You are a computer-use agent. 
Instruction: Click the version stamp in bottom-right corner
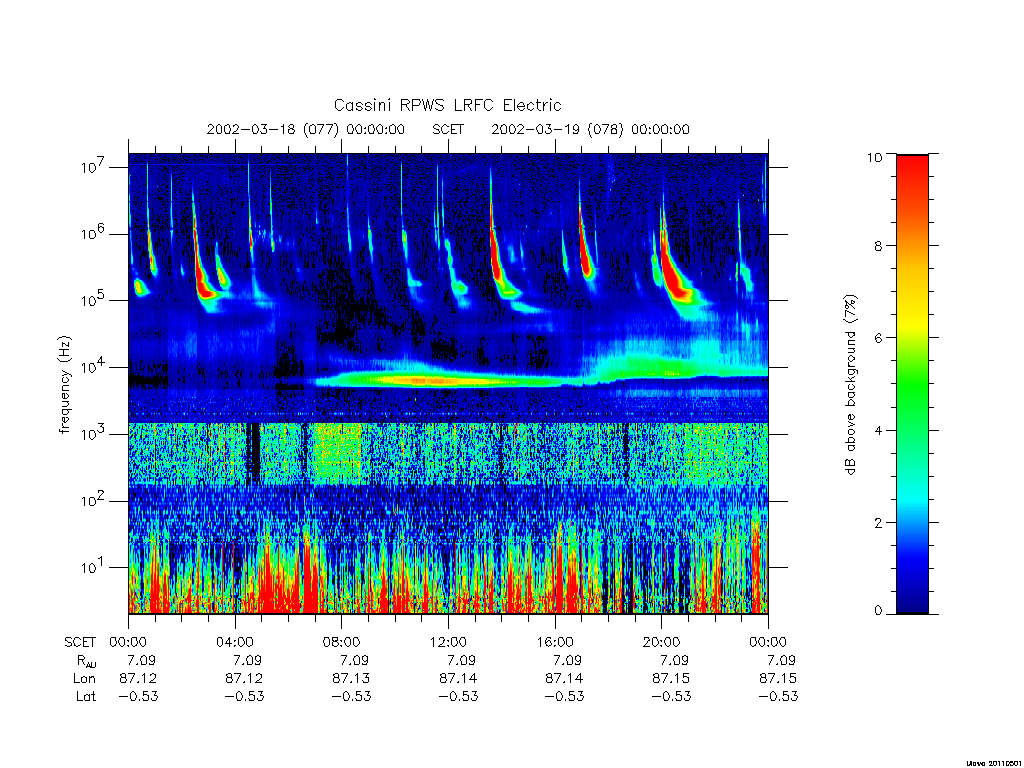(x=994, y=763)
